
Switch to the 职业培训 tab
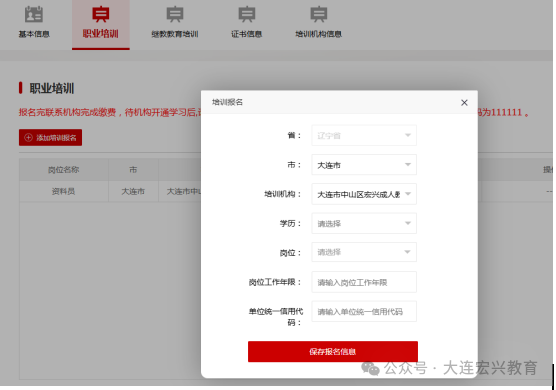tap(101, 24)
